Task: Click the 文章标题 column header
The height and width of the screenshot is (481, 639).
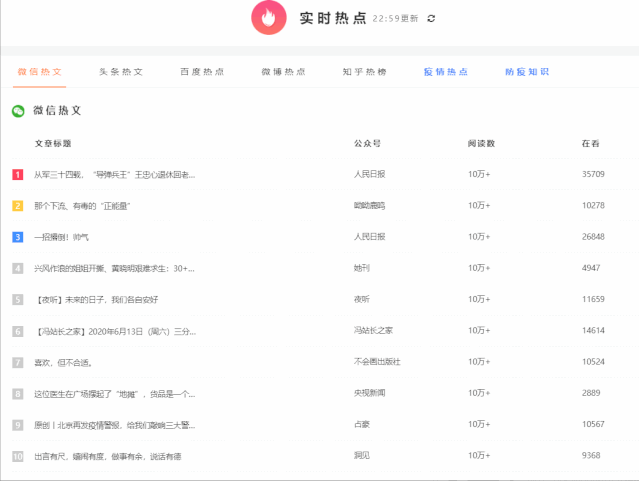Action: [53, 143]
